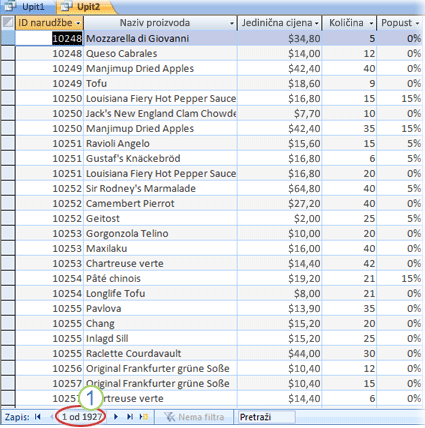Open ID narudžbe column dropdown arrow
This screenshot has width=425, height=428.
click(78, 23)
